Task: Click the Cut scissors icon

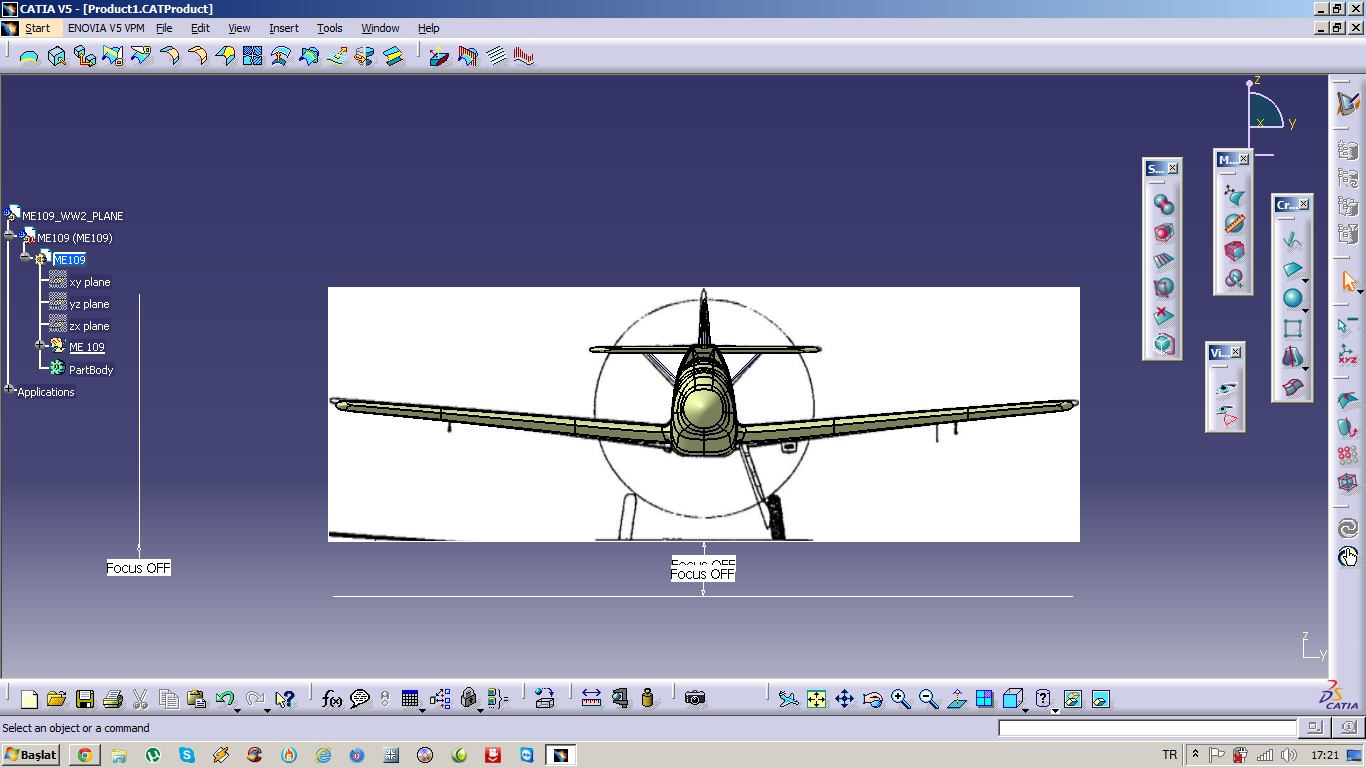Action: (140, 699)
